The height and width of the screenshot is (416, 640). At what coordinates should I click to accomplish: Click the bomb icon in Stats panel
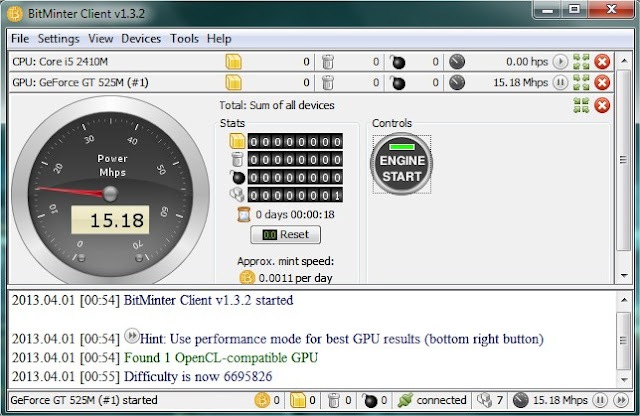pyautogui.click(x=237, y=178)
